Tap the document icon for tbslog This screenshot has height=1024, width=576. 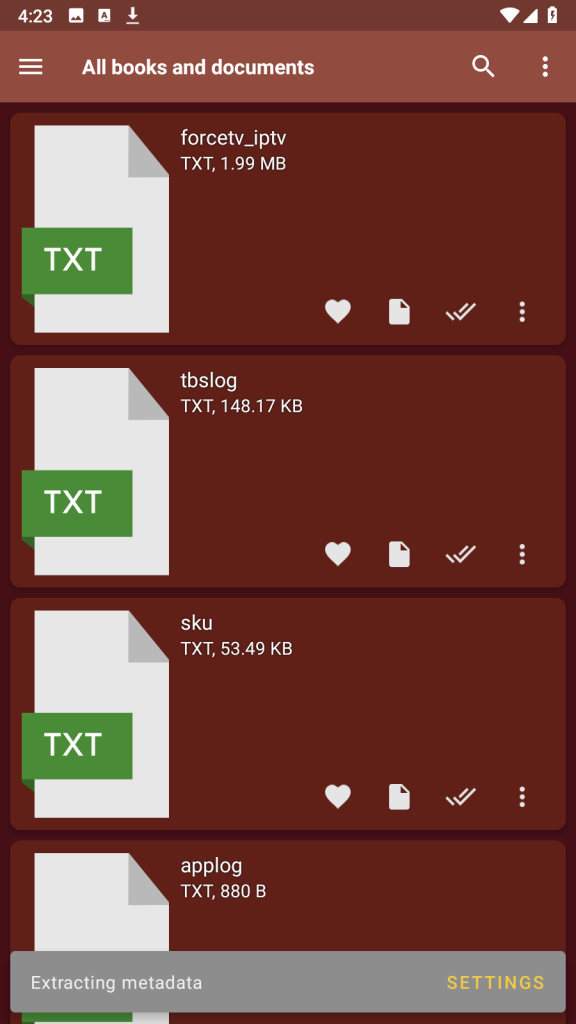(399, 554)
